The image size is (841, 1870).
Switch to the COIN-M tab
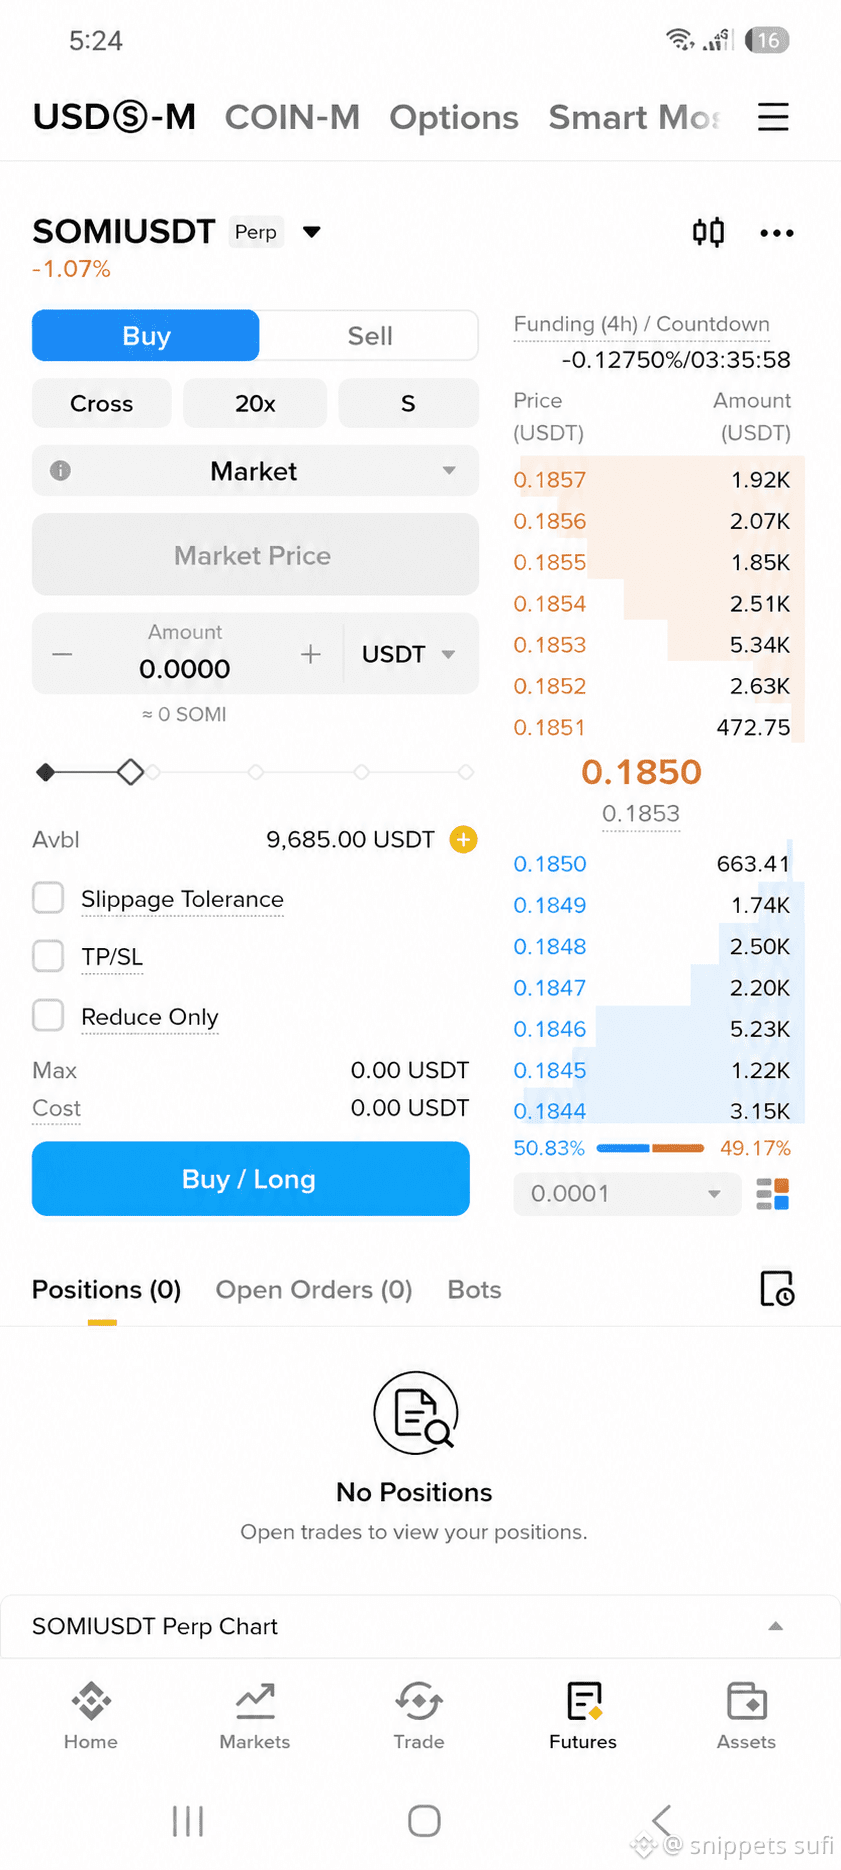click(292, 117)
